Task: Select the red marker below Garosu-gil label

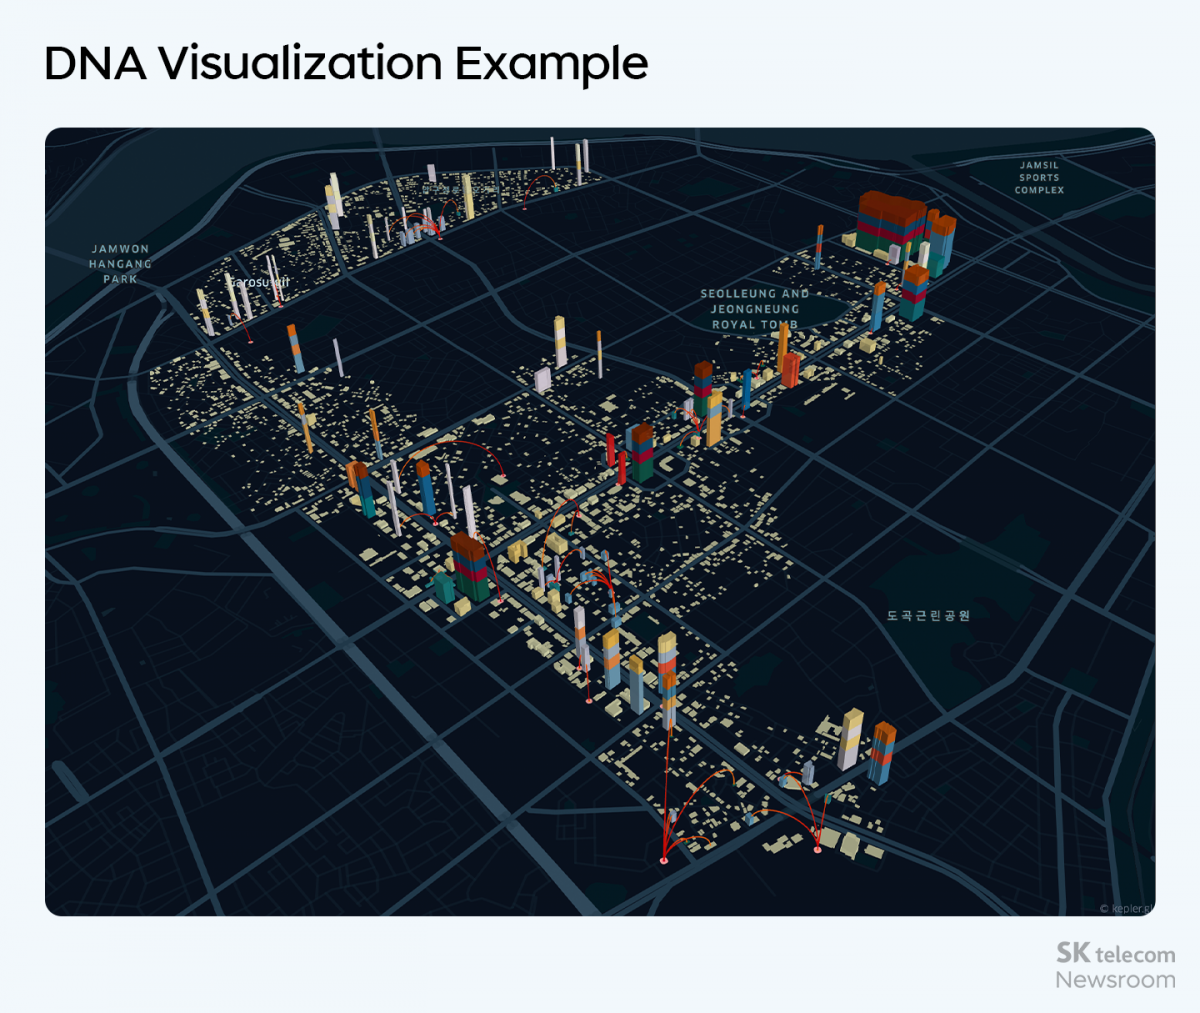Action: click(x=280, y=306)
